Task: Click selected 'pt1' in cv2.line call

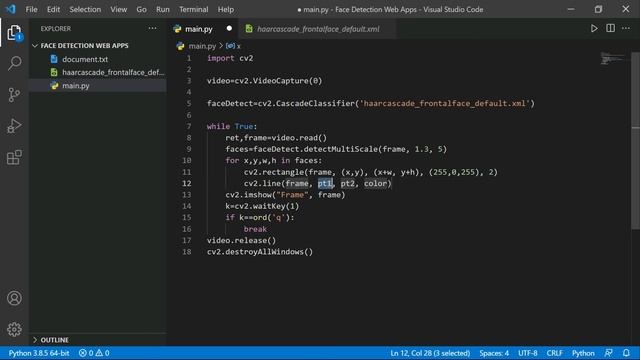Action: [325, 183]
